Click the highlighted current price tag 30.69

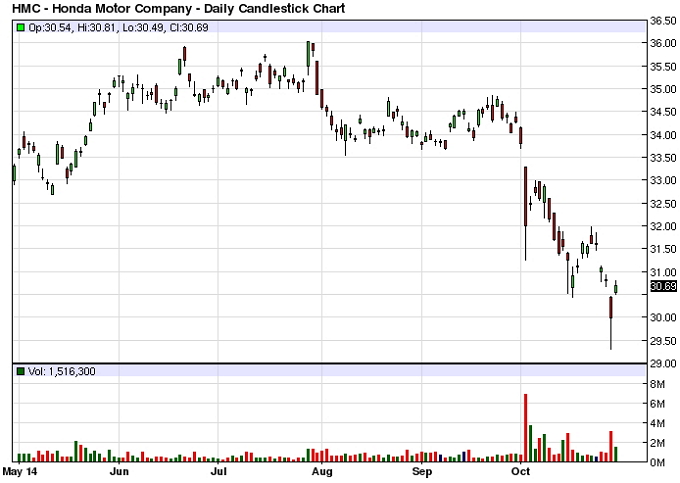[664, 286]
